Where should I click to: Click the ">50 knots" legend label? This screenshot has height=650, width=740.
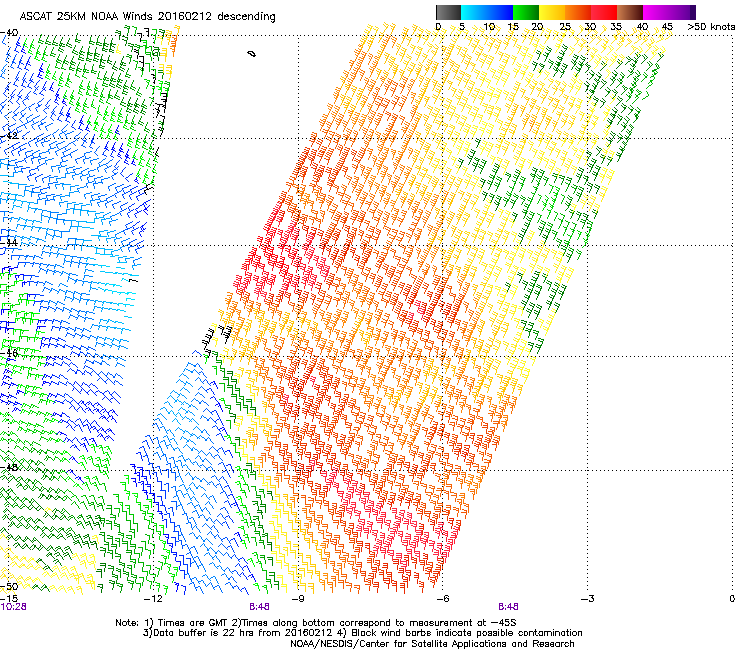[711, 26]
